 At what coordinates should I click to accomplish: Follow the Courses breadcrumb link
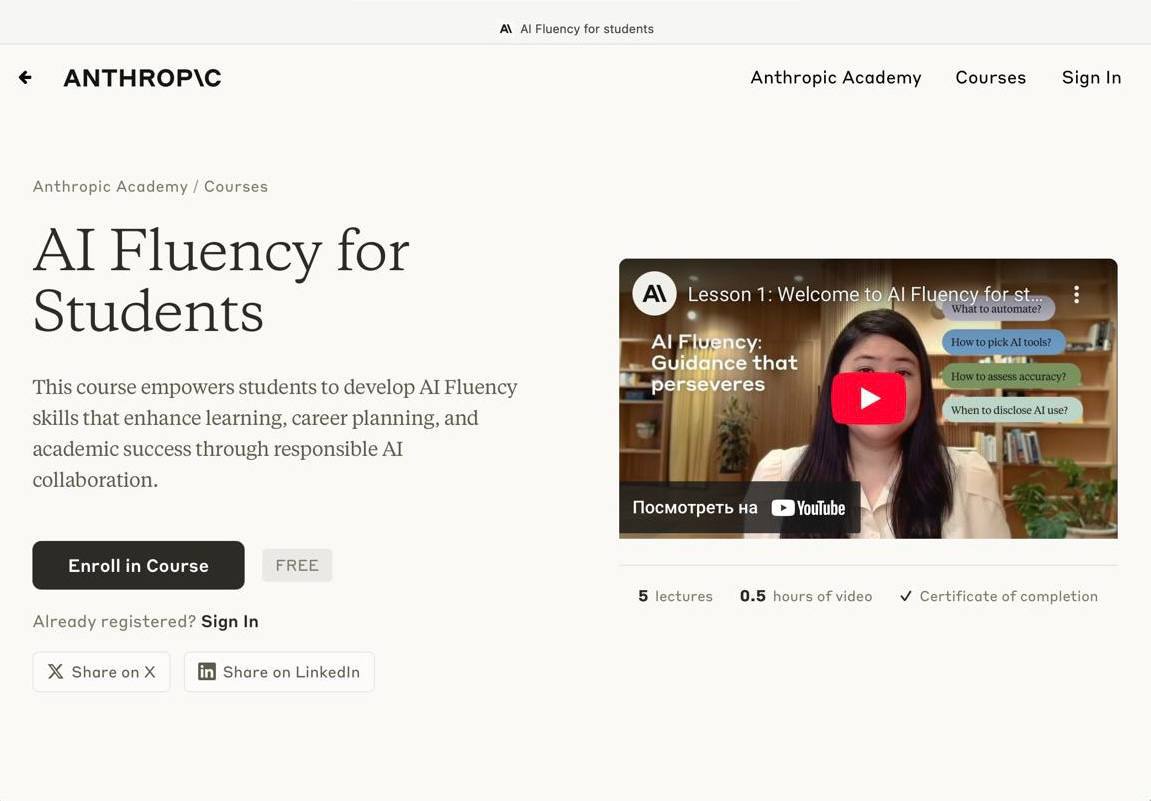pyautogui.click(x=236, y=186)
